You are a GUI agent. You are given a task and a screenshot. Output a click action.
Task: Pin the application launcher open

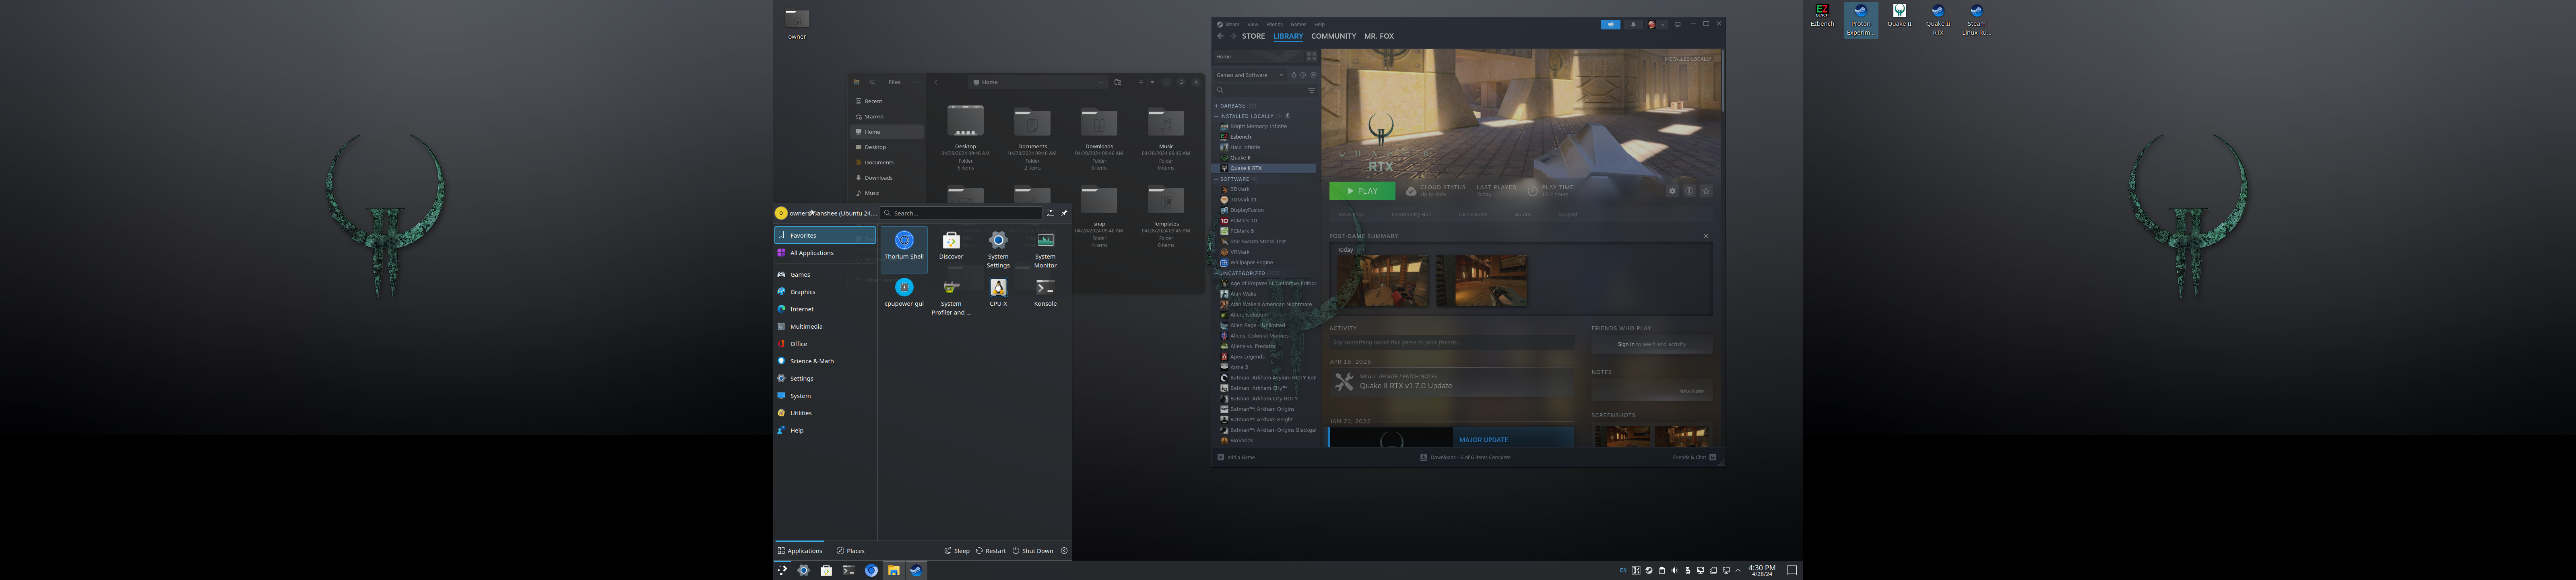(x=1064, y=213)
